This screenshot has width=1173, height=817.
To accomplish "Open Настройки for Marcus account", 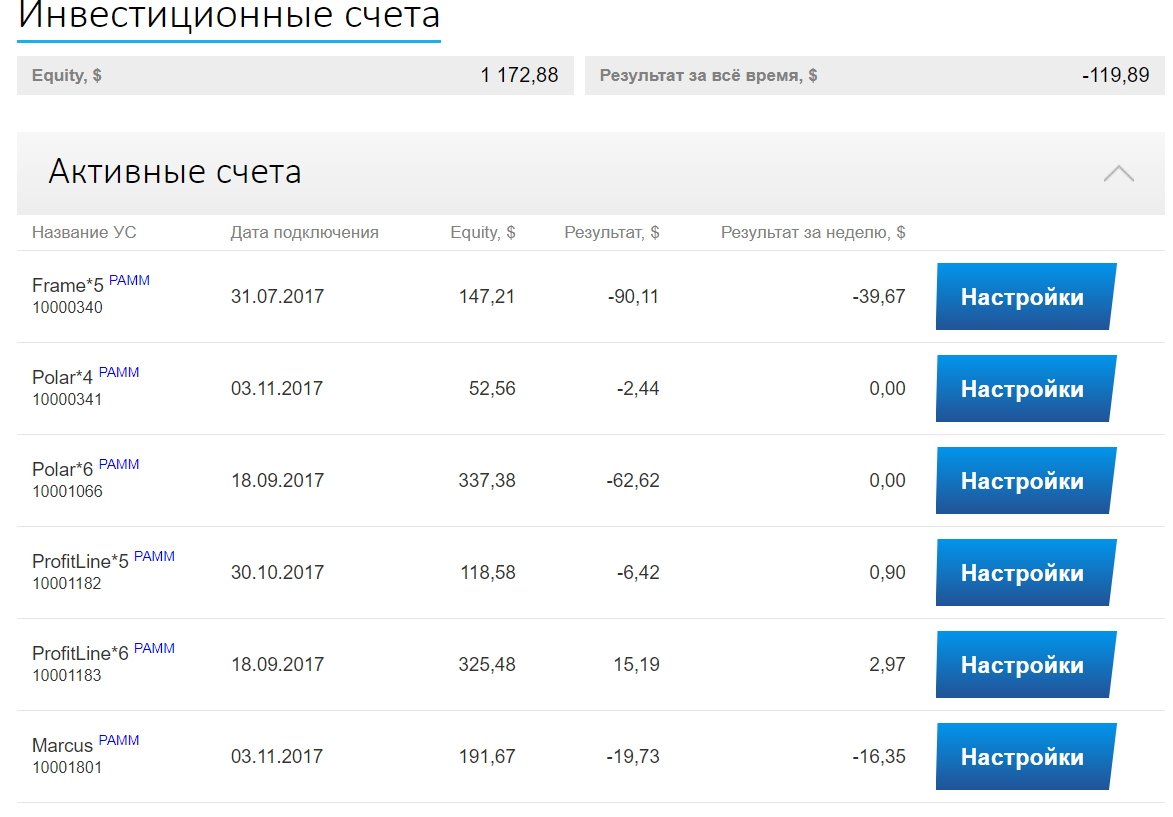I will pyautogui.click(x=1024, y=757).
